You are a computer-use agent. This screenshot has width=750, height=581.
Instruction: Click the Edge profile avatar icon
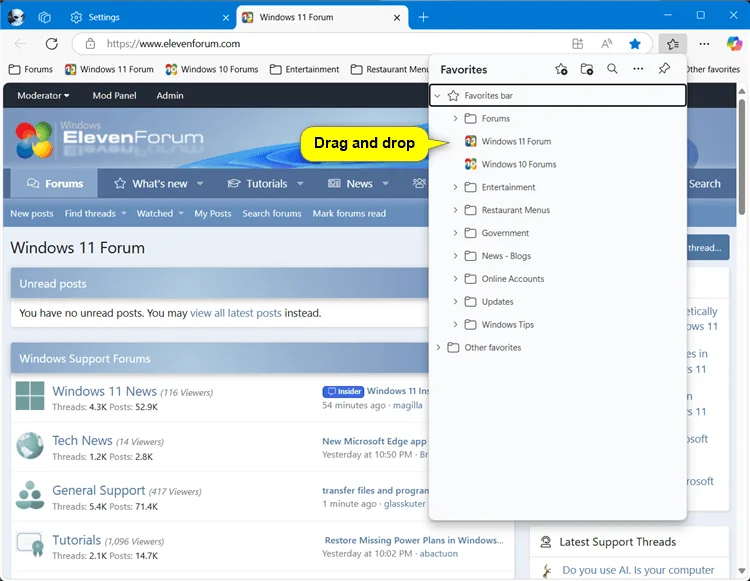click(16, 17)
